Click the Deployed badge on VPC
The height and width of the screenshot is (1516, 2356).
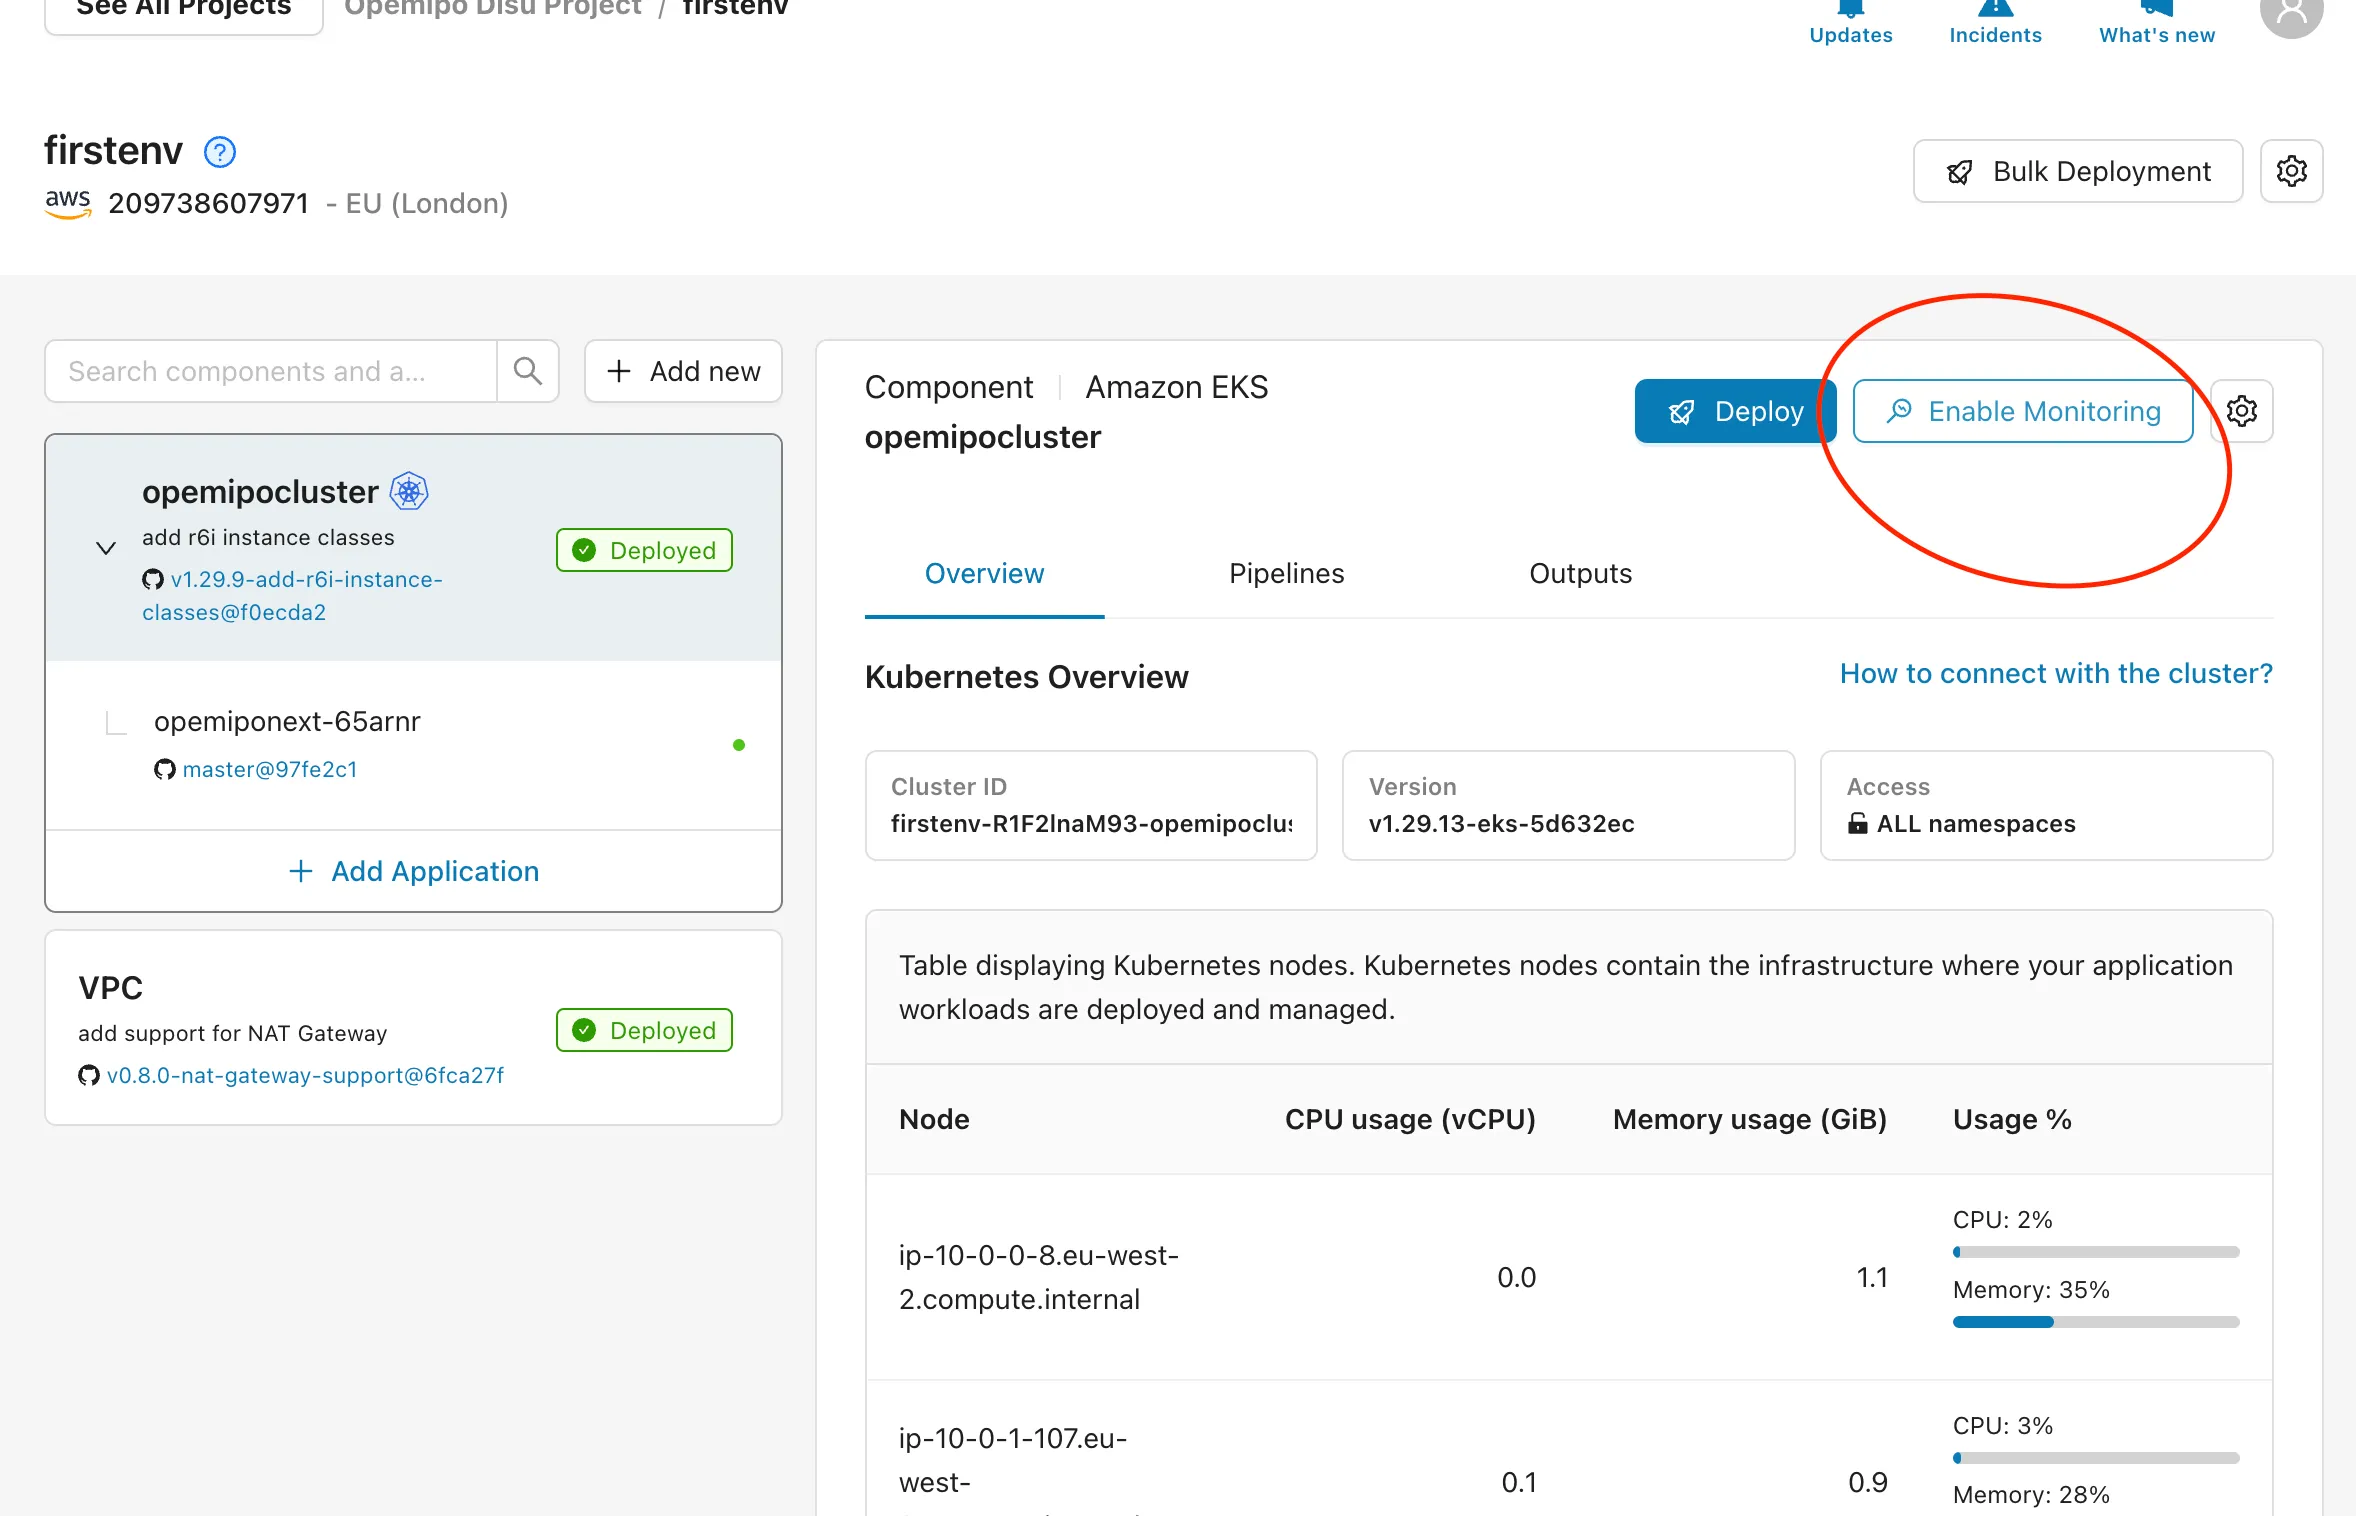click(x=644, y=1030)
